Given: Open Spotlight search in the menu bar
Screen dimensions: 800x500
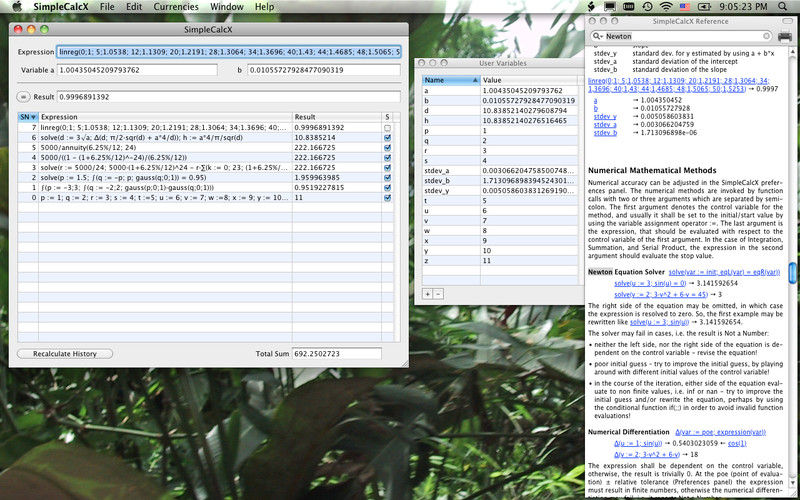Looking at the screenshot, I should (783, 7).
